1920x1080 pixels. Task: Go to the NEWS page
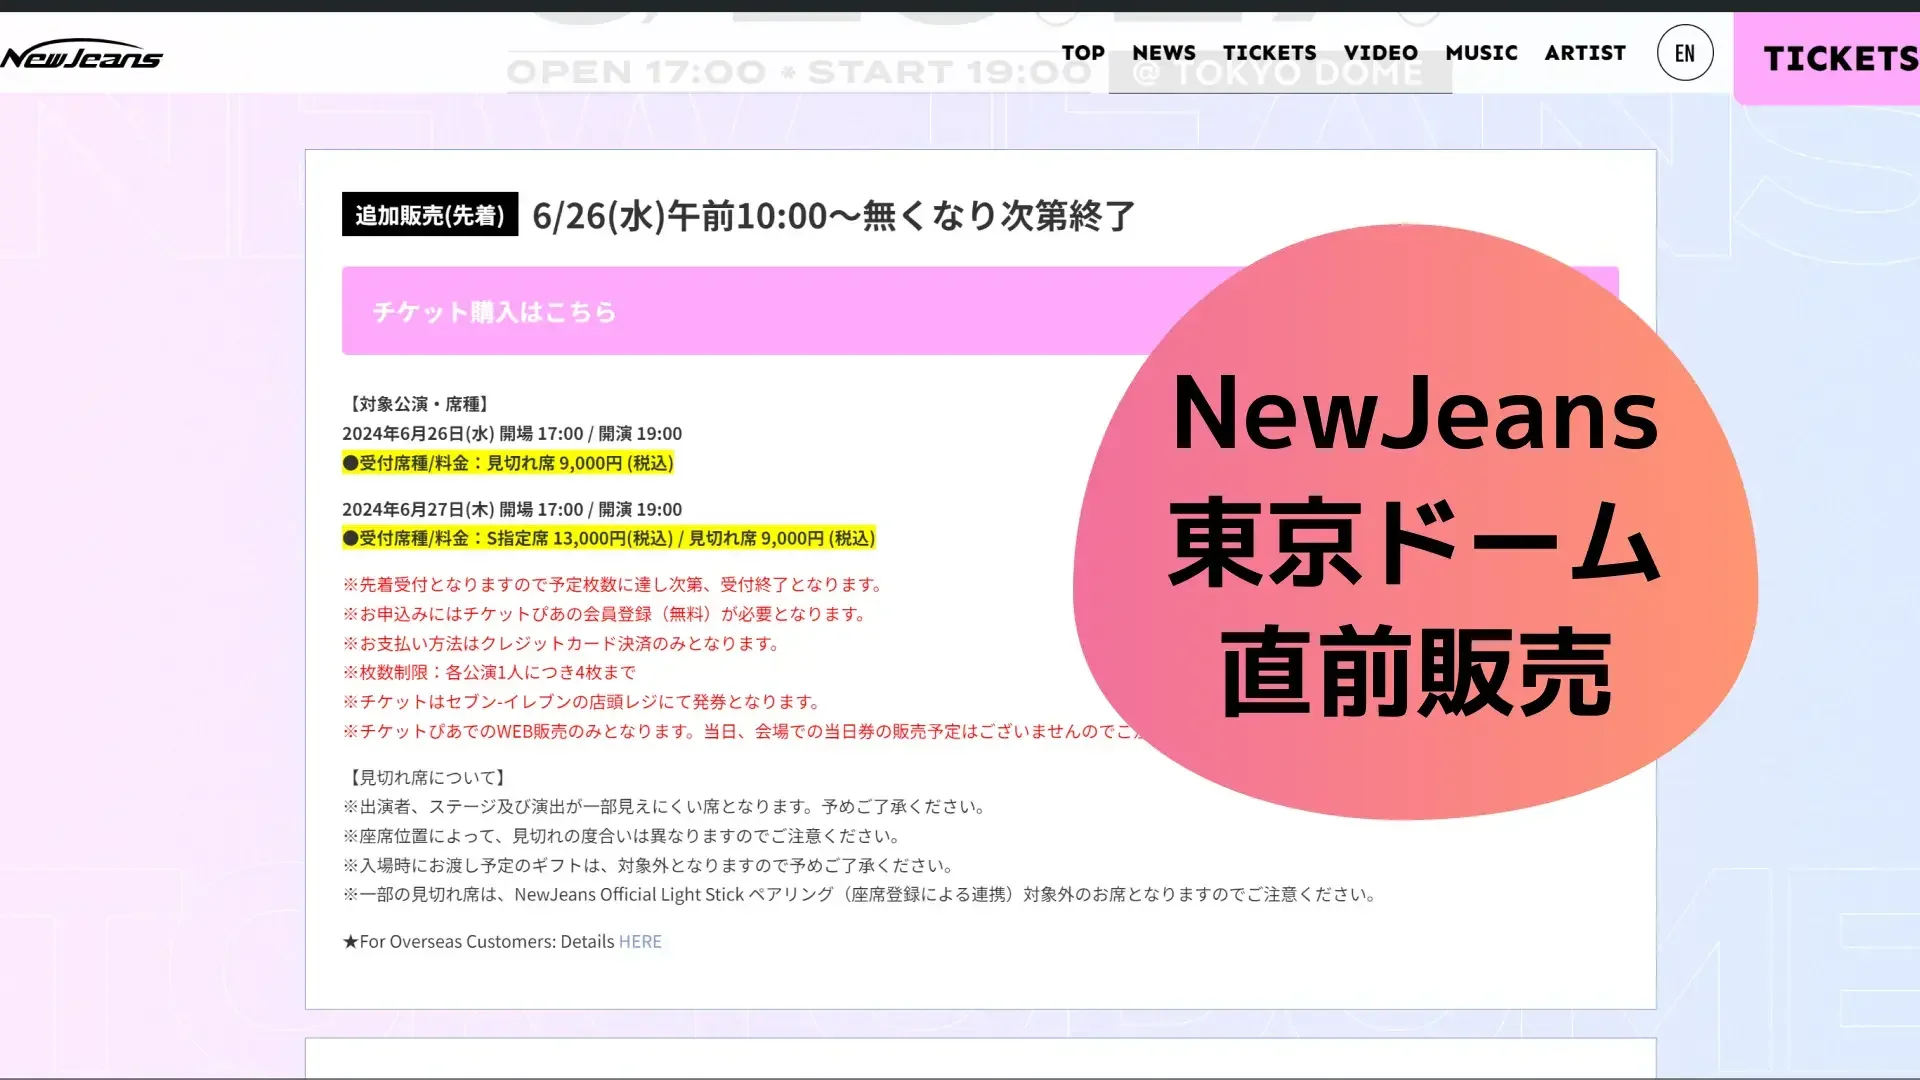(1164, 53)
